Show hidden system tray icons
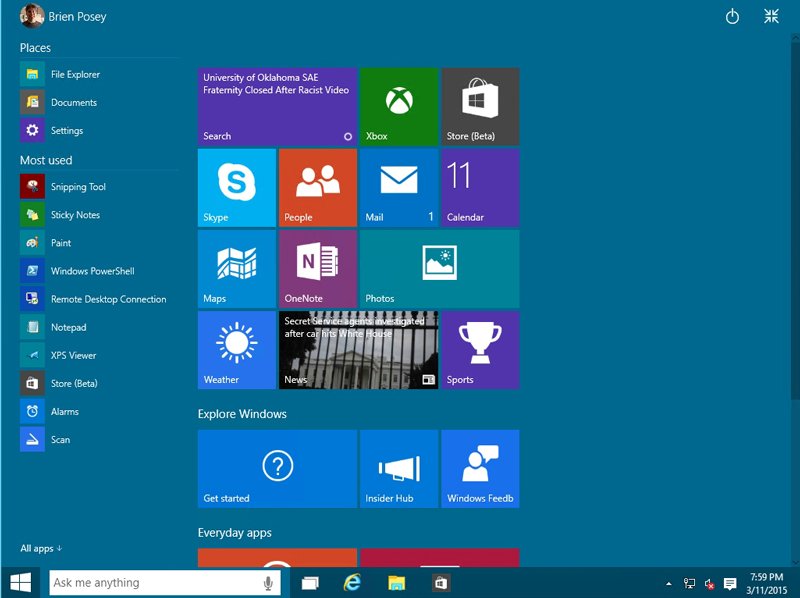The height and width of the screenshot is (598, 800). 668,583
